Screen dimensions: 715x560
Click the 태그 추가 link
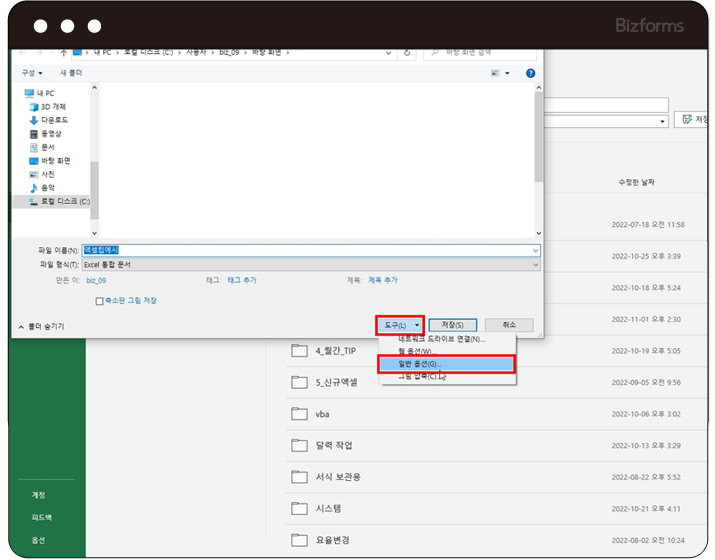[x=242, y=280]
